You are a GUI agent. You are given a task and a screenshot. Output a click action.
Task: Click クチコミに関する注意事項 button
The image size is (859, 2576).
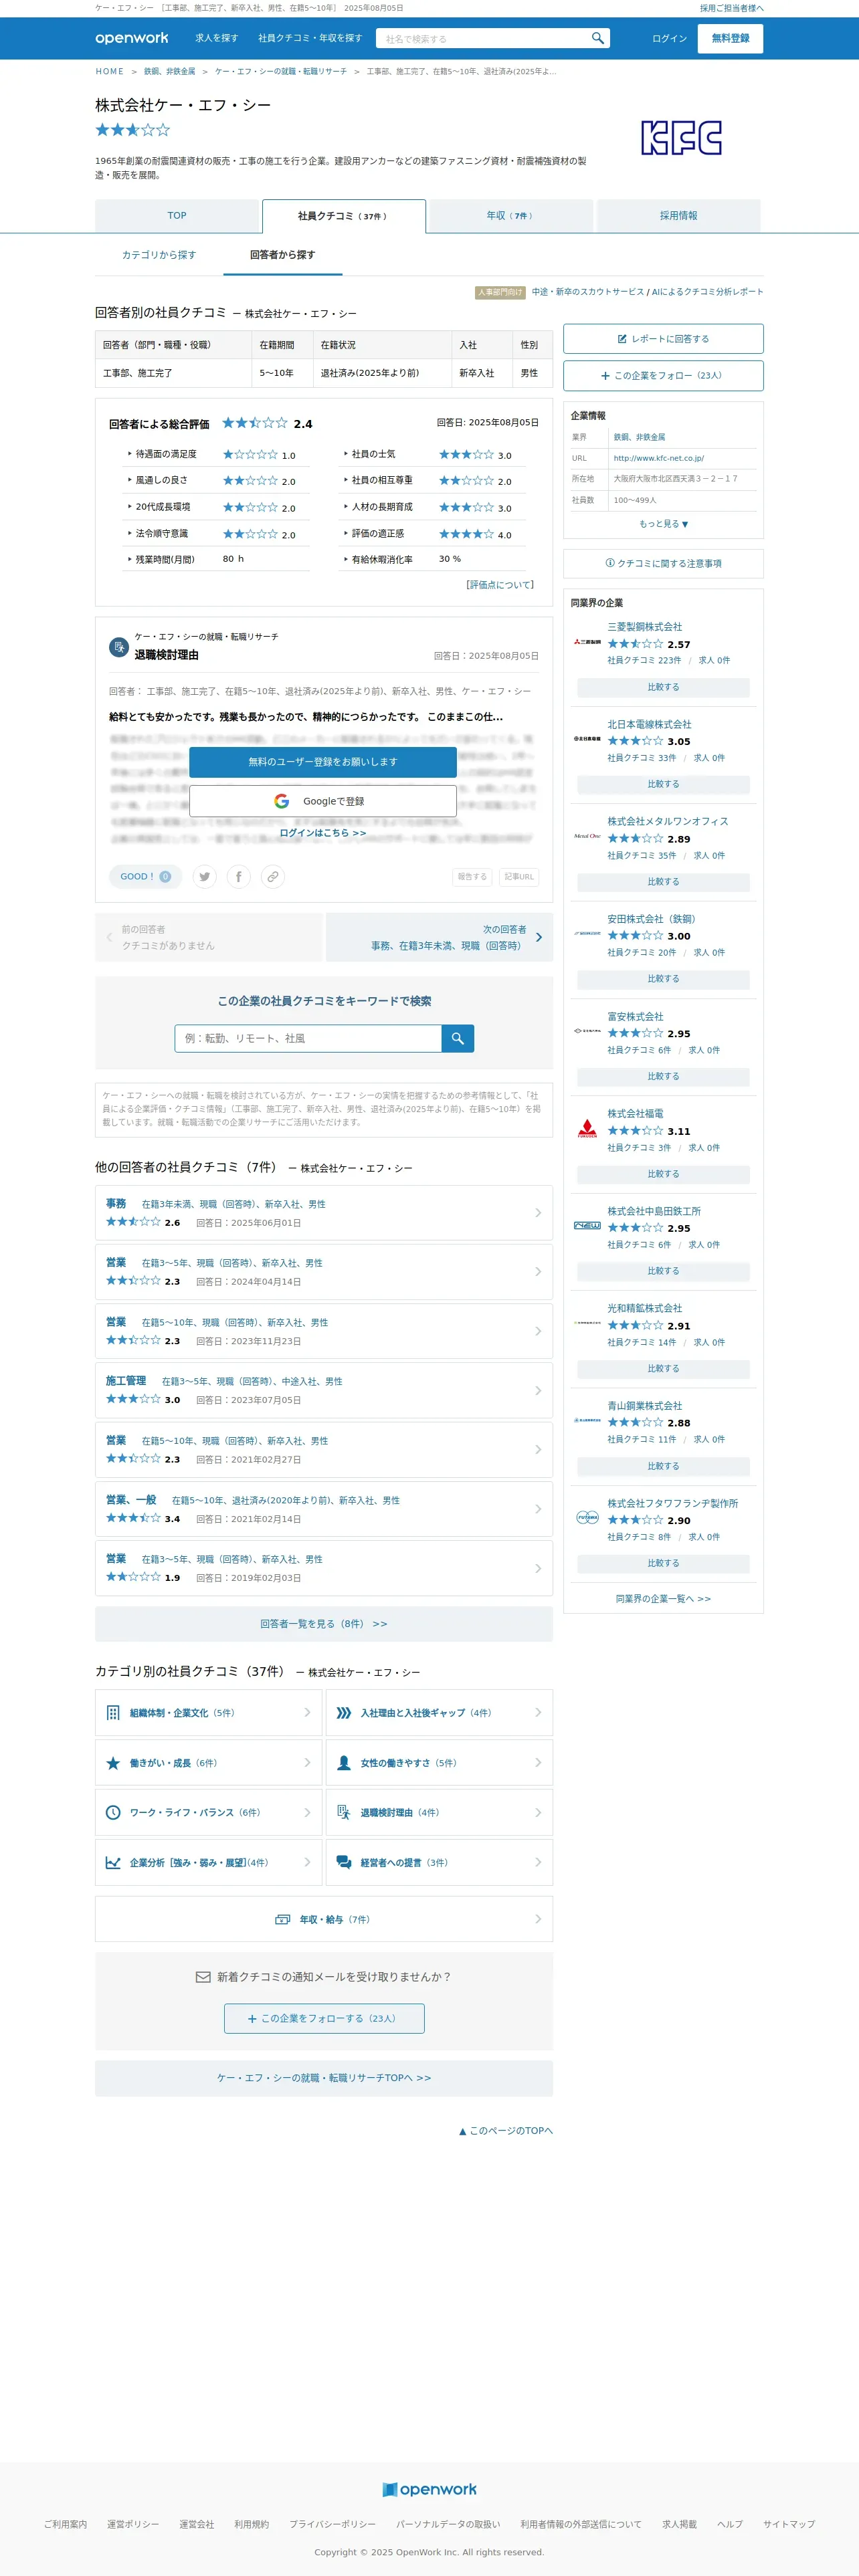(x=663, y=563)
